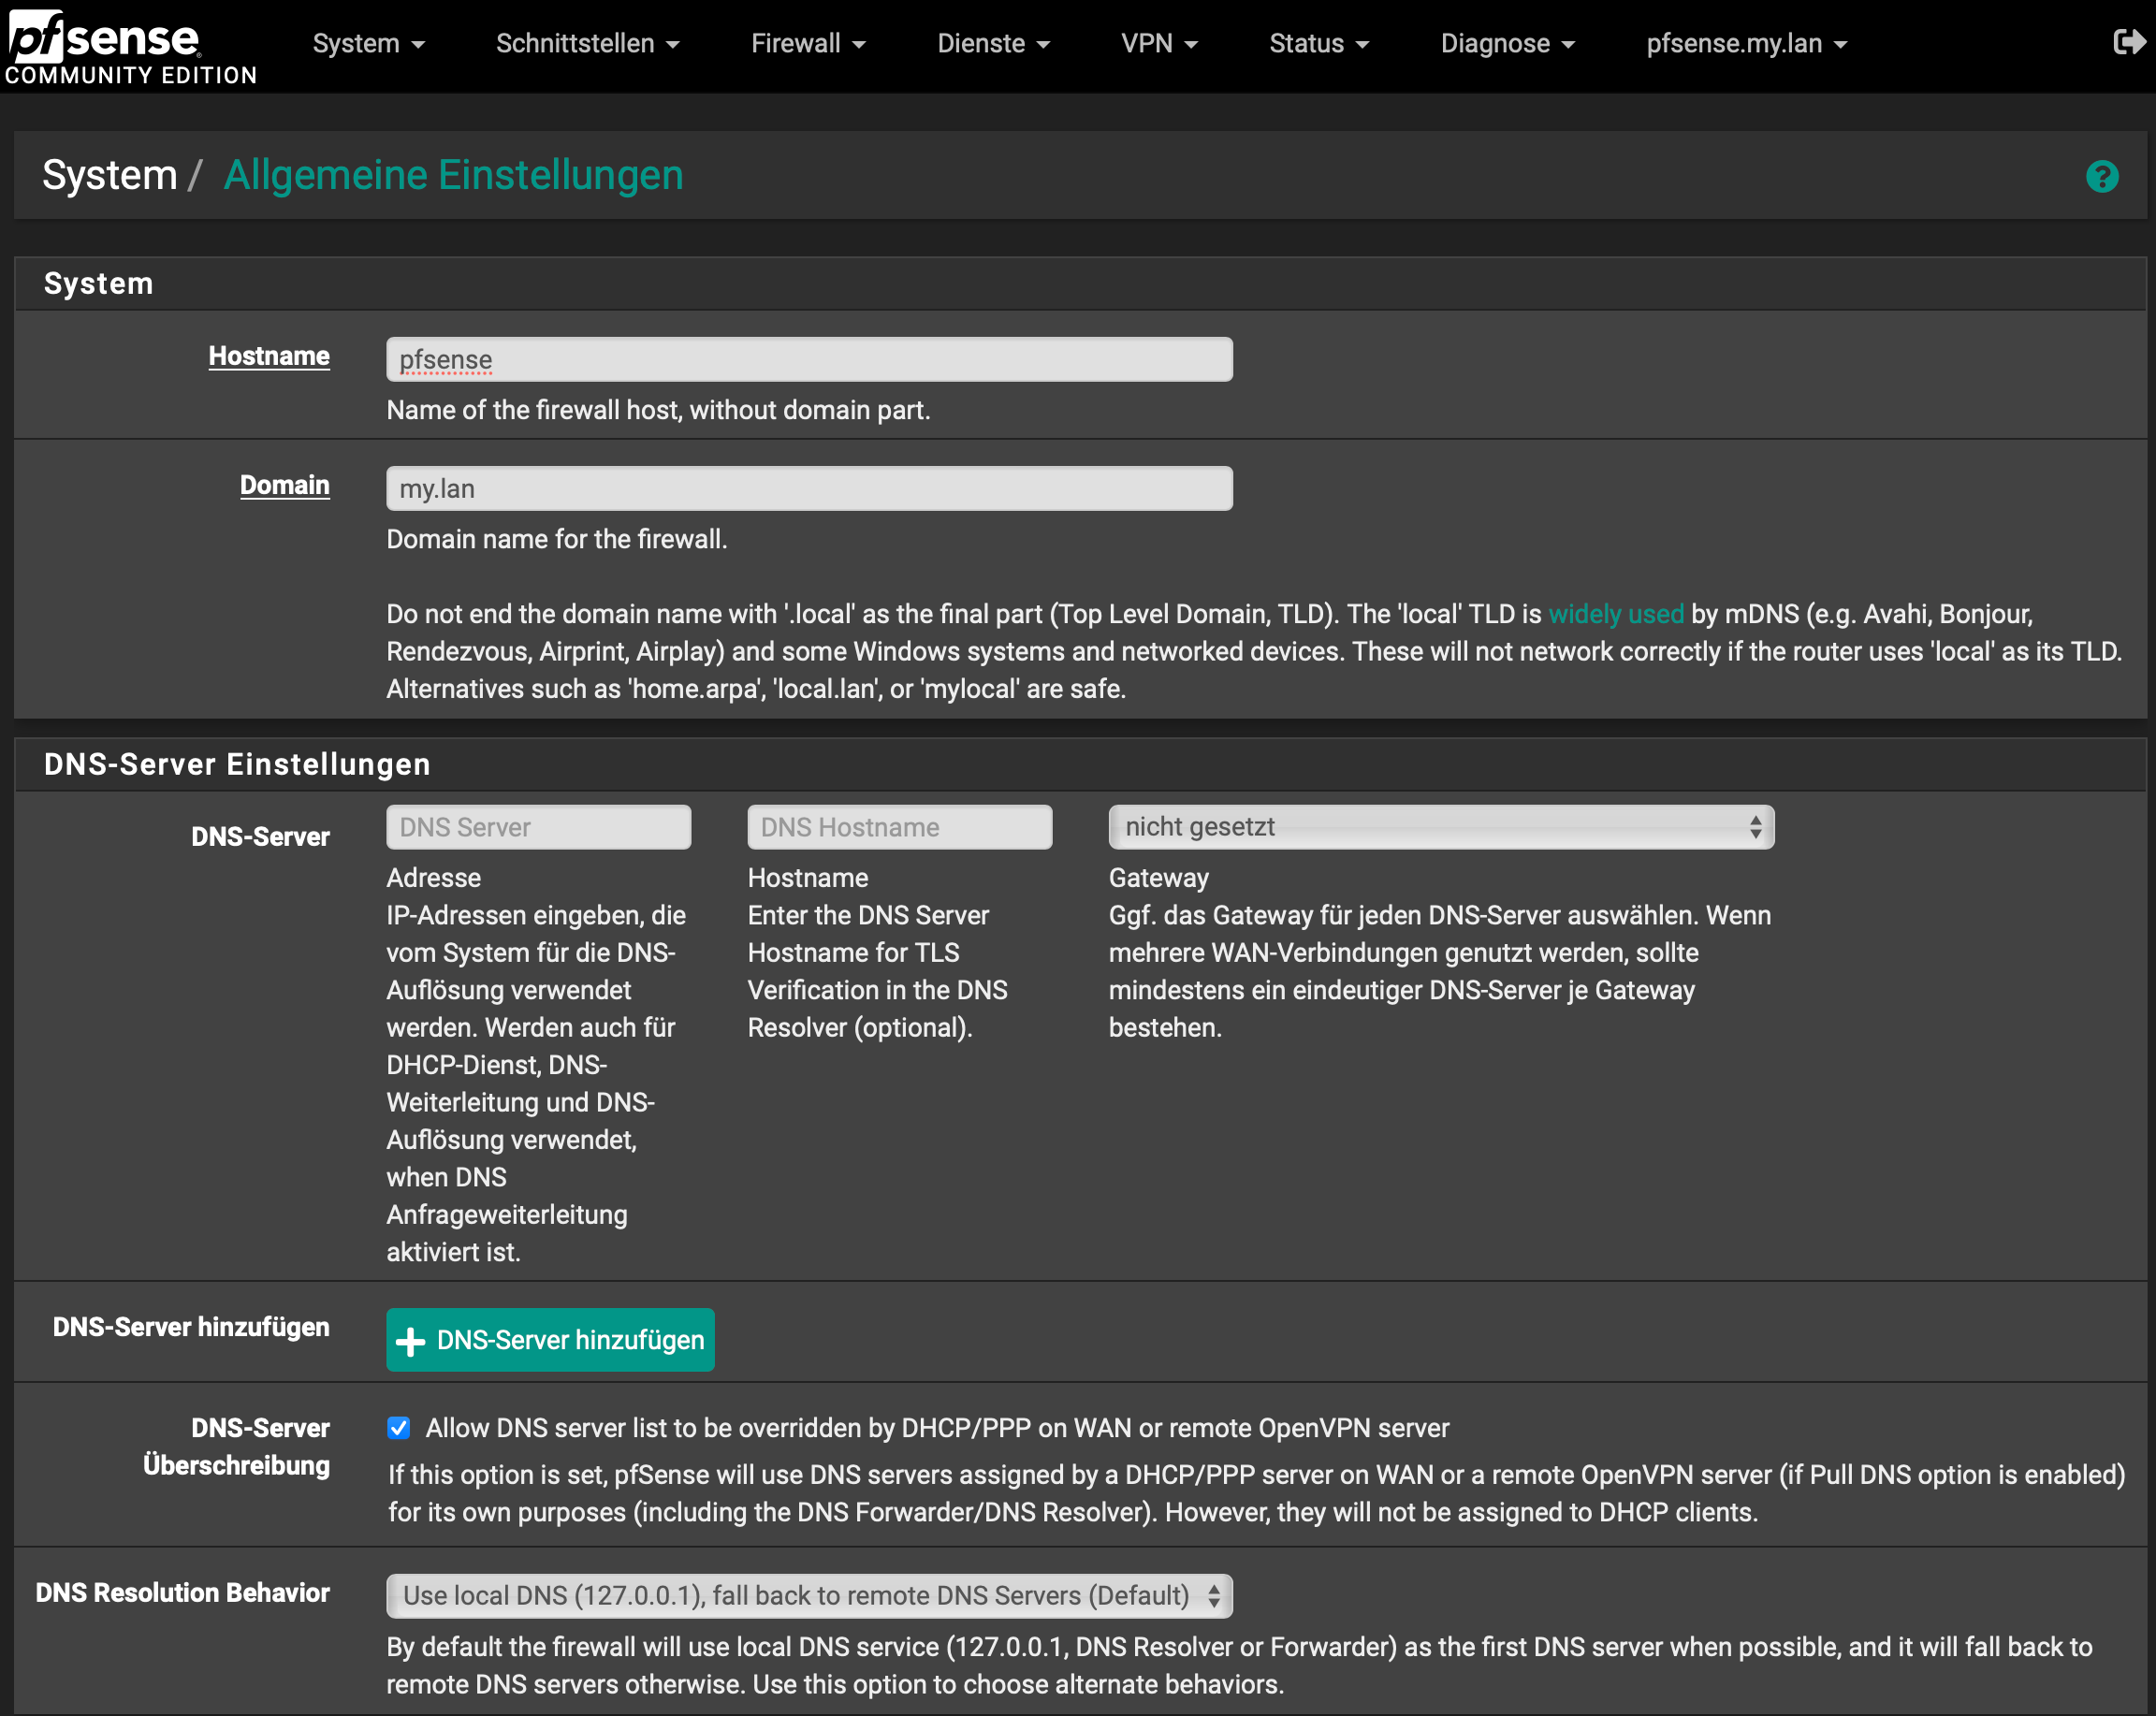Click the DNS Server address field

pos(538,827)
